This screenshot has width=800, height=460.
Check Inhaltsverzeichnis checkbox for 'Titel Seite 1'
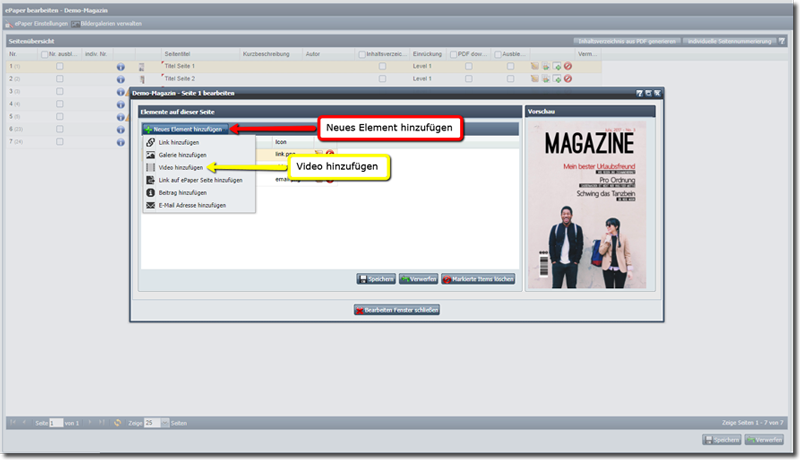382,66
